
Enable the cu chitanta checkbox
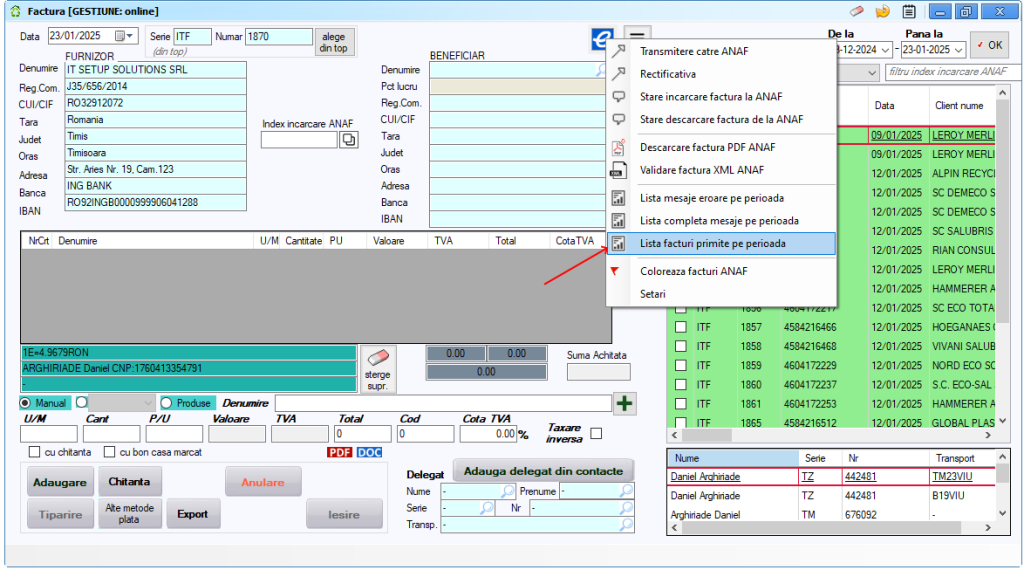point(34,452)
